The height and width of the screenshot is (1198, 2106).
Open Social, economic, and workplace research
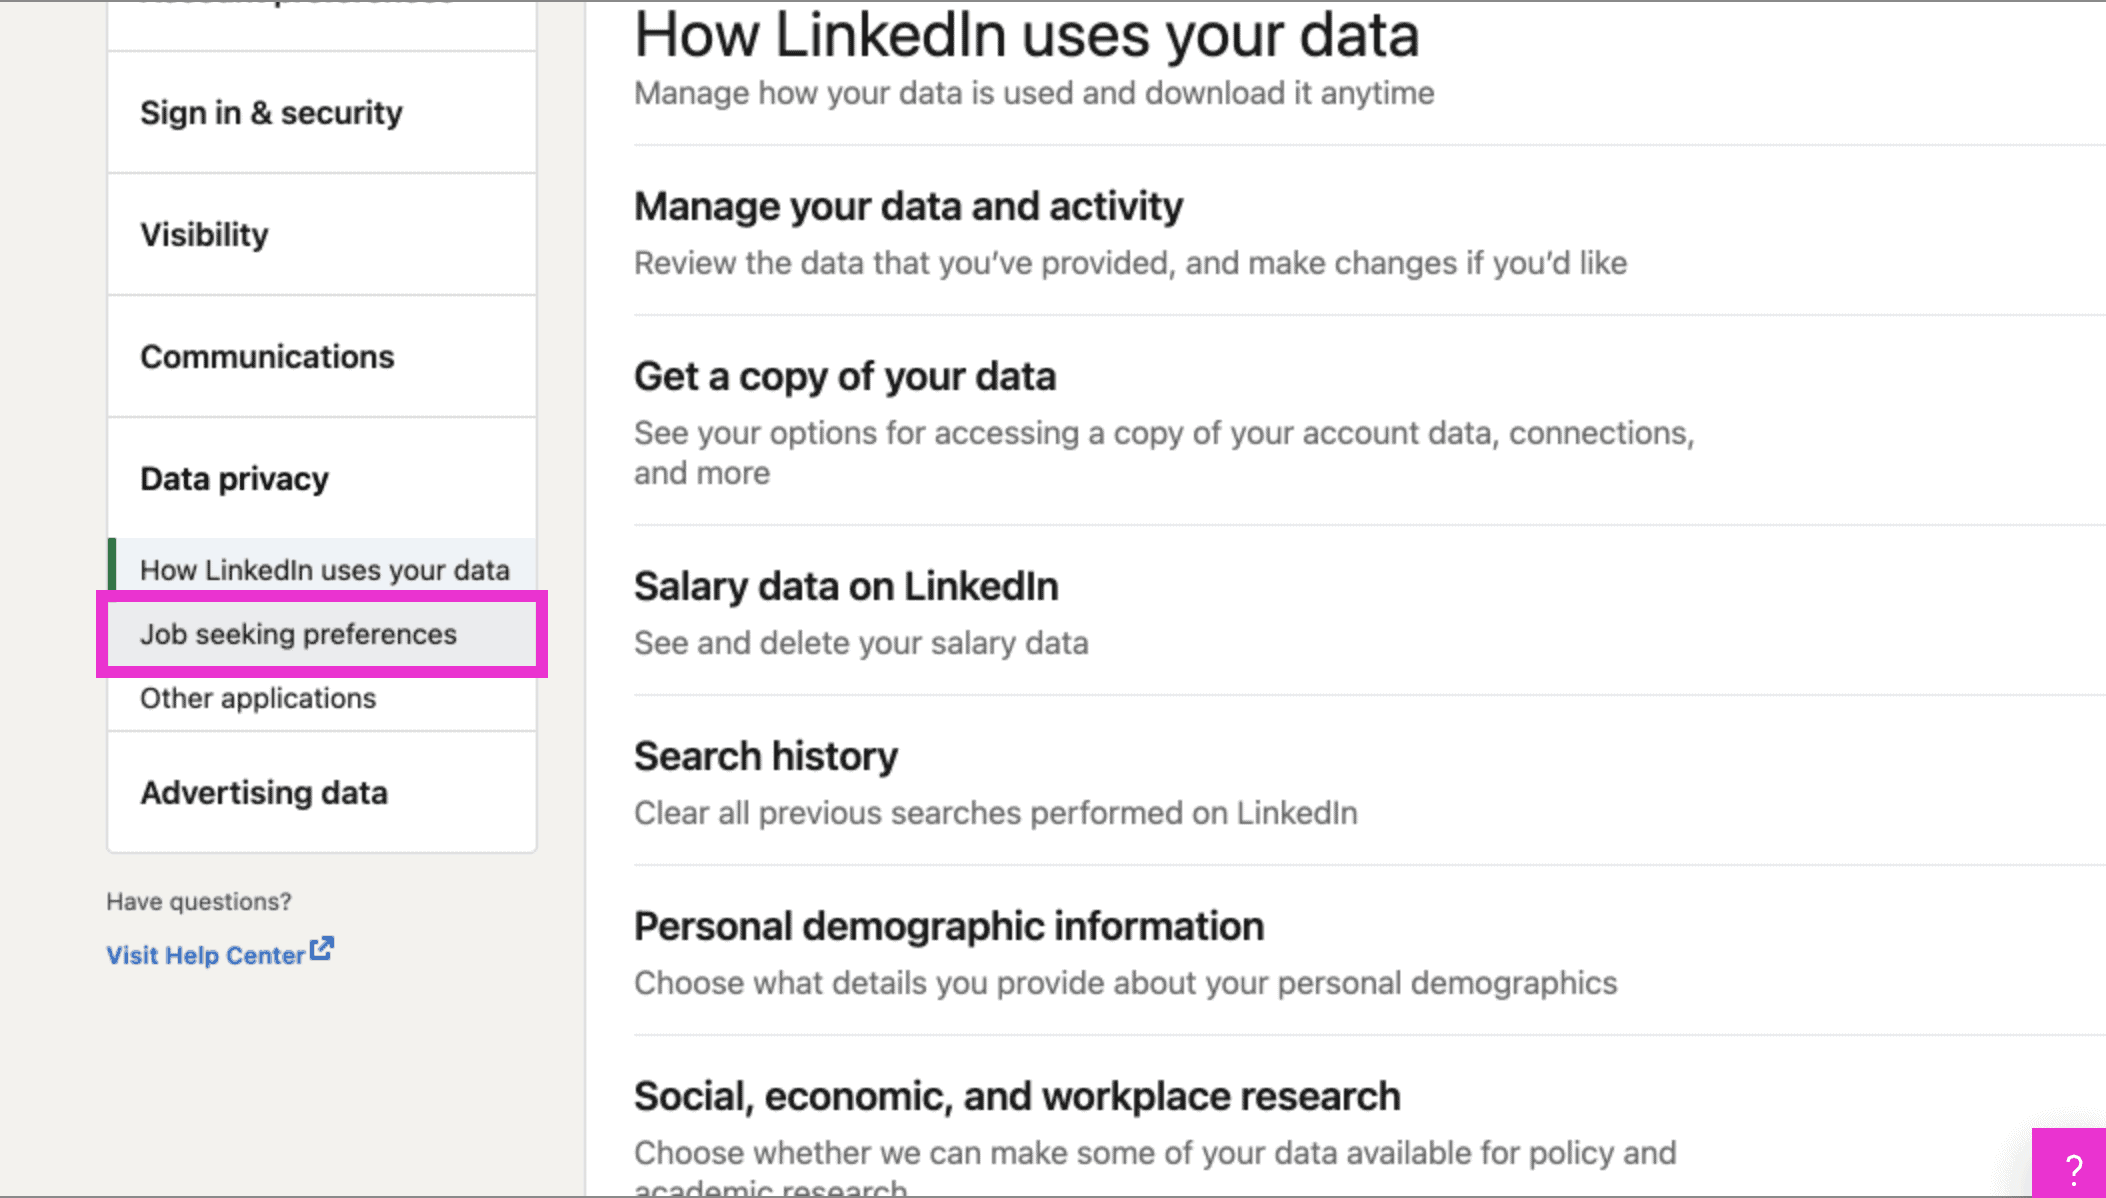pyautogui.click(x=1016, y=1095)
